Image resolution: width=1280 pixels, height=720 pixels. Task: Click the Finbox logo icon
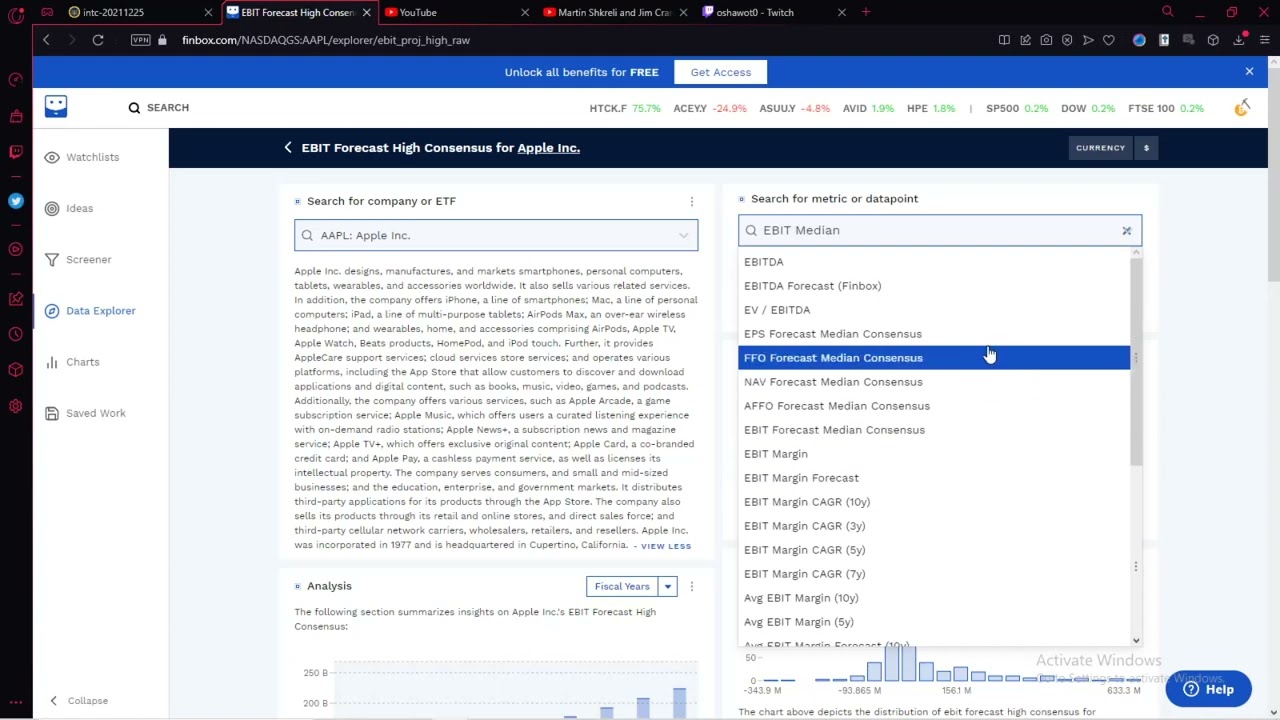56,106
